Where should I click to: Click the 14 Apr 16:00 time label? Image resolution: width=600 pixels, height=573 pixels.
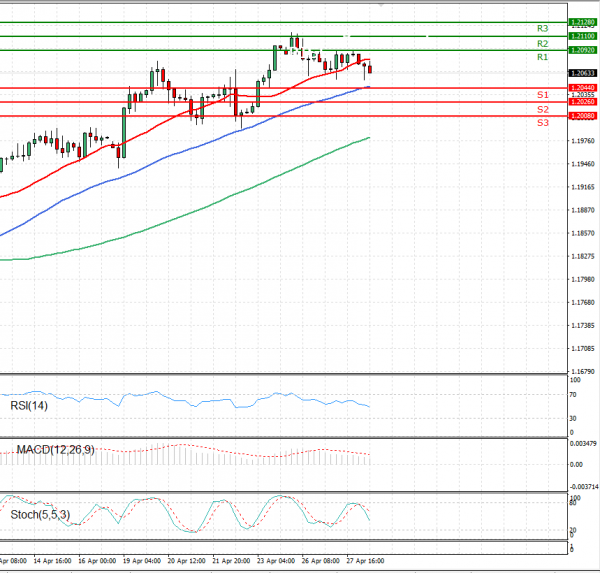click(52, 561)
